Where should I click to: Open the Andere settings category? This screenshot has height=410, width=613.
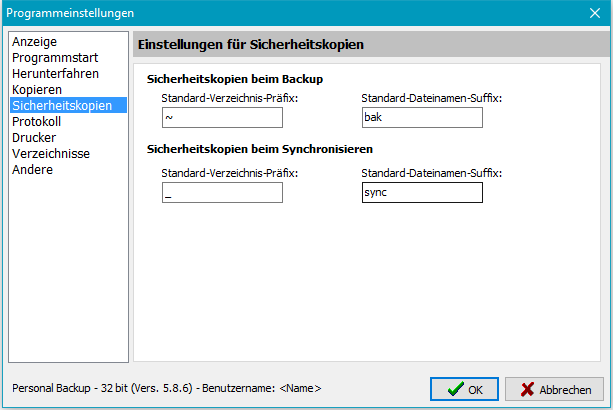33,170
